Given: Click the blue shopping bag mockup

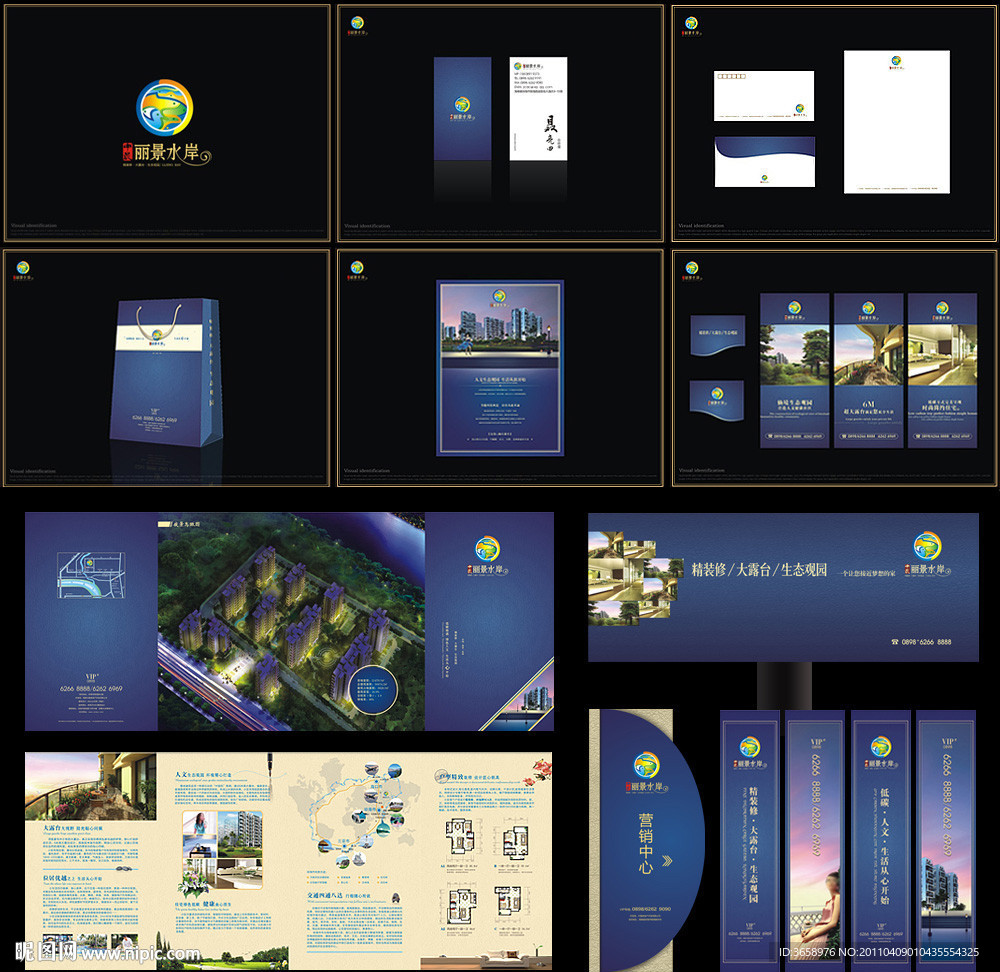Looking at the screenshot, I should pyautogui.click(x=167, y=372).
